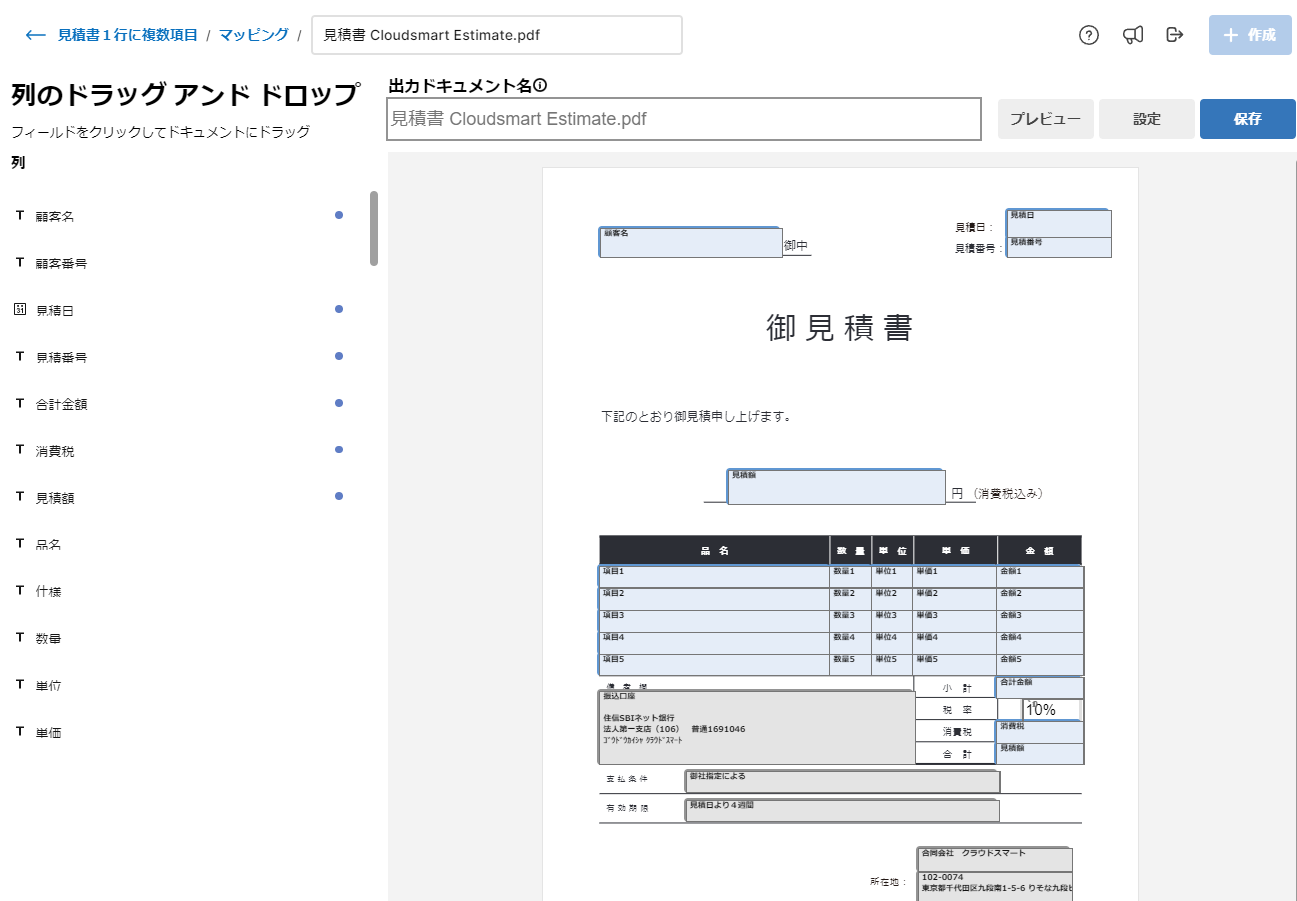The width and height of the screenshot is (1297, 901).
Task: Open the 見積書１行に複数項目 breadcrumb link
Action: click(128, 35)
